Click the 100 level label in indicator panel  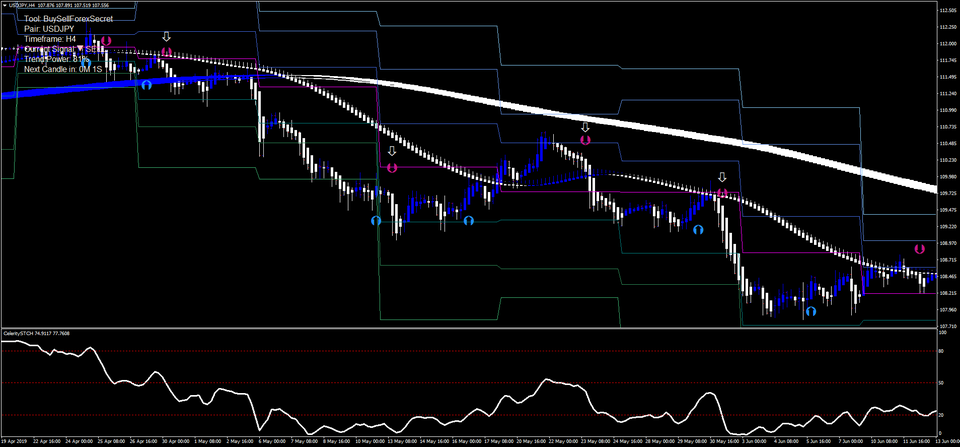(x=945, y=331)
